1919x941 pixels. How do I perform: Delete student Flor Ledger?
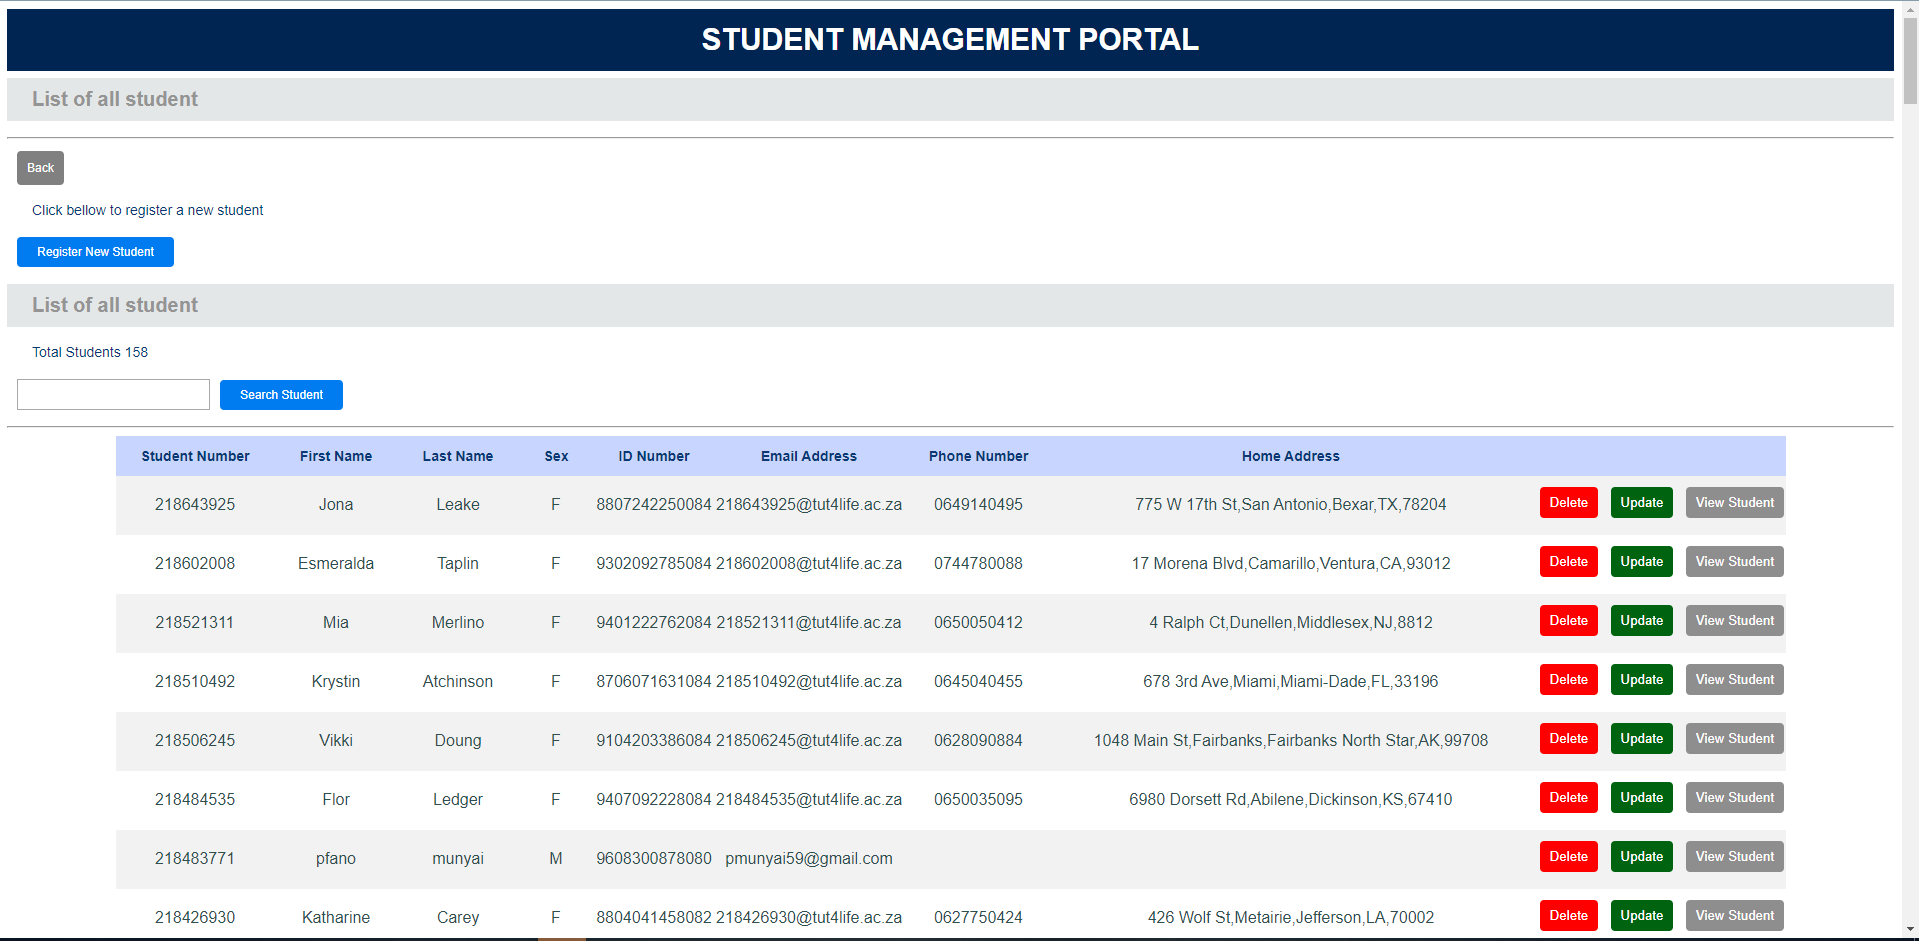pyautogui.click(x=1568, y=798)
